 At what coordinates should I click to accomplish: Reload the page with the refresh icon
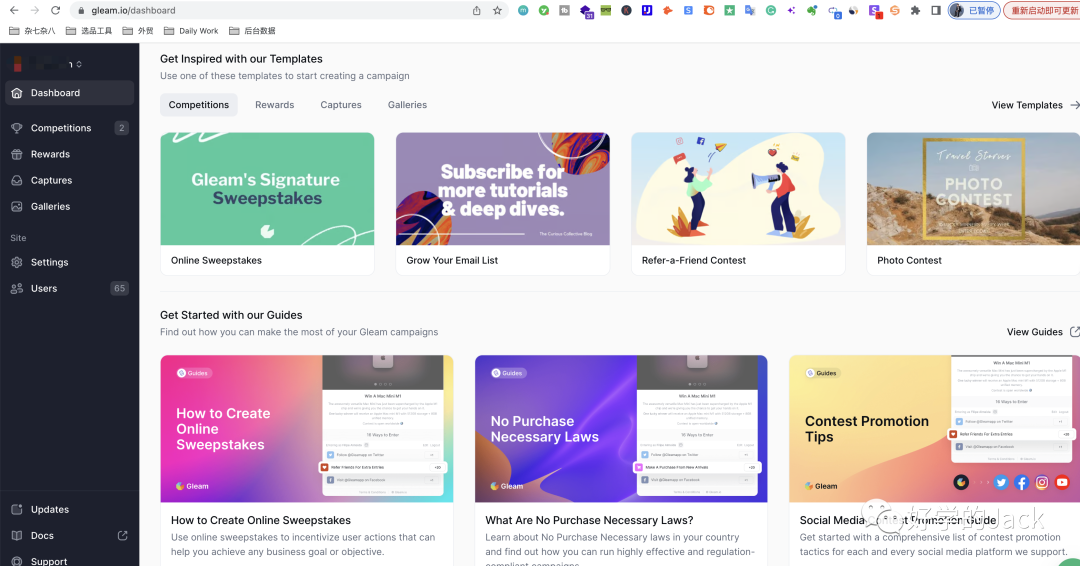click(56, 10)
